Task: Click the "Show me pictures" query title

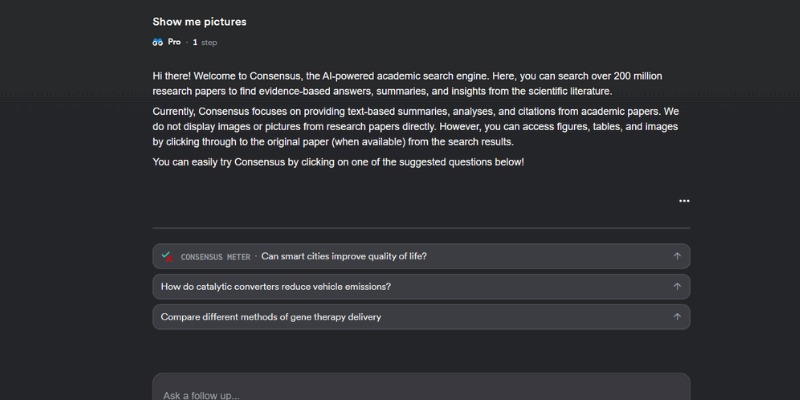Action: click(x=199, y=21)
